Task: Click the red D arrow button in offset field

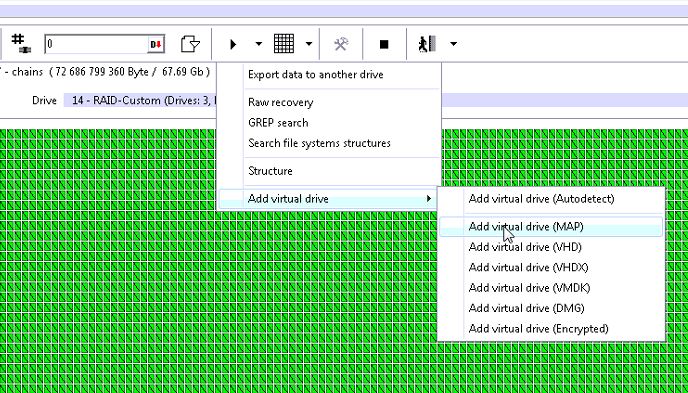Action: (156, 44)
